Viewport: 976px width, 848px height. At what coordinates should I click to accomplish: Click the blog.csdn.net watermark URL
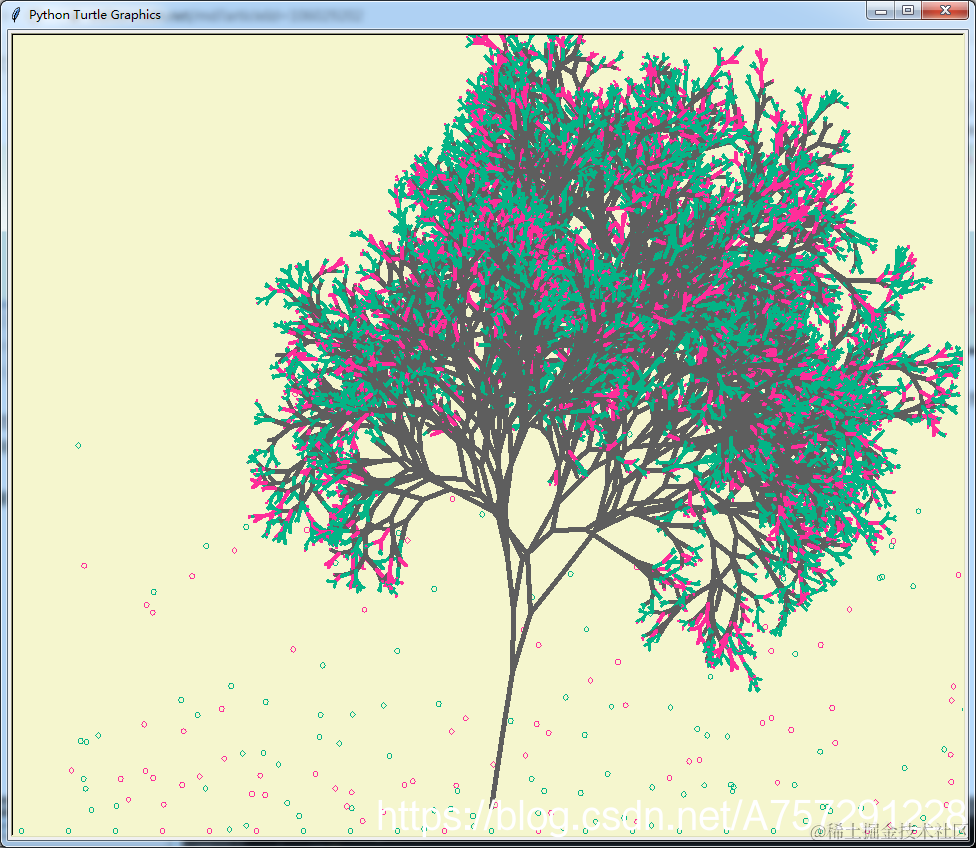point(671,815)
